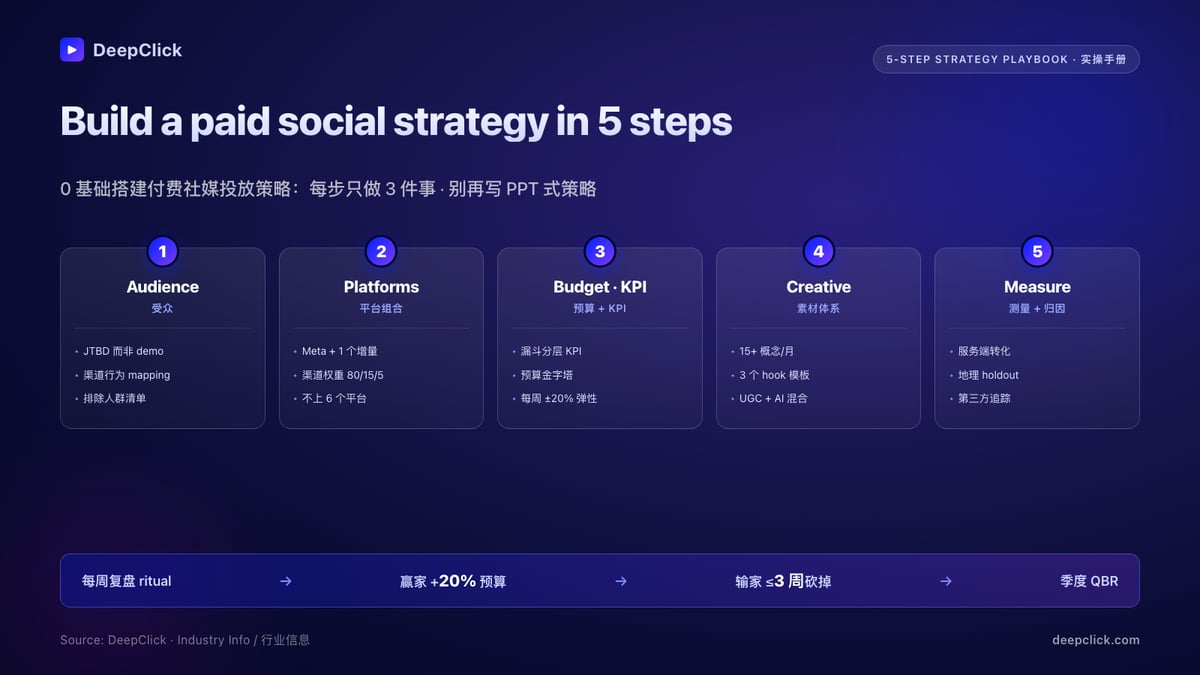Click the arrow after '每周复盘 ritual'
This screenshot has width=1200, height=675.
pos(286,581)
